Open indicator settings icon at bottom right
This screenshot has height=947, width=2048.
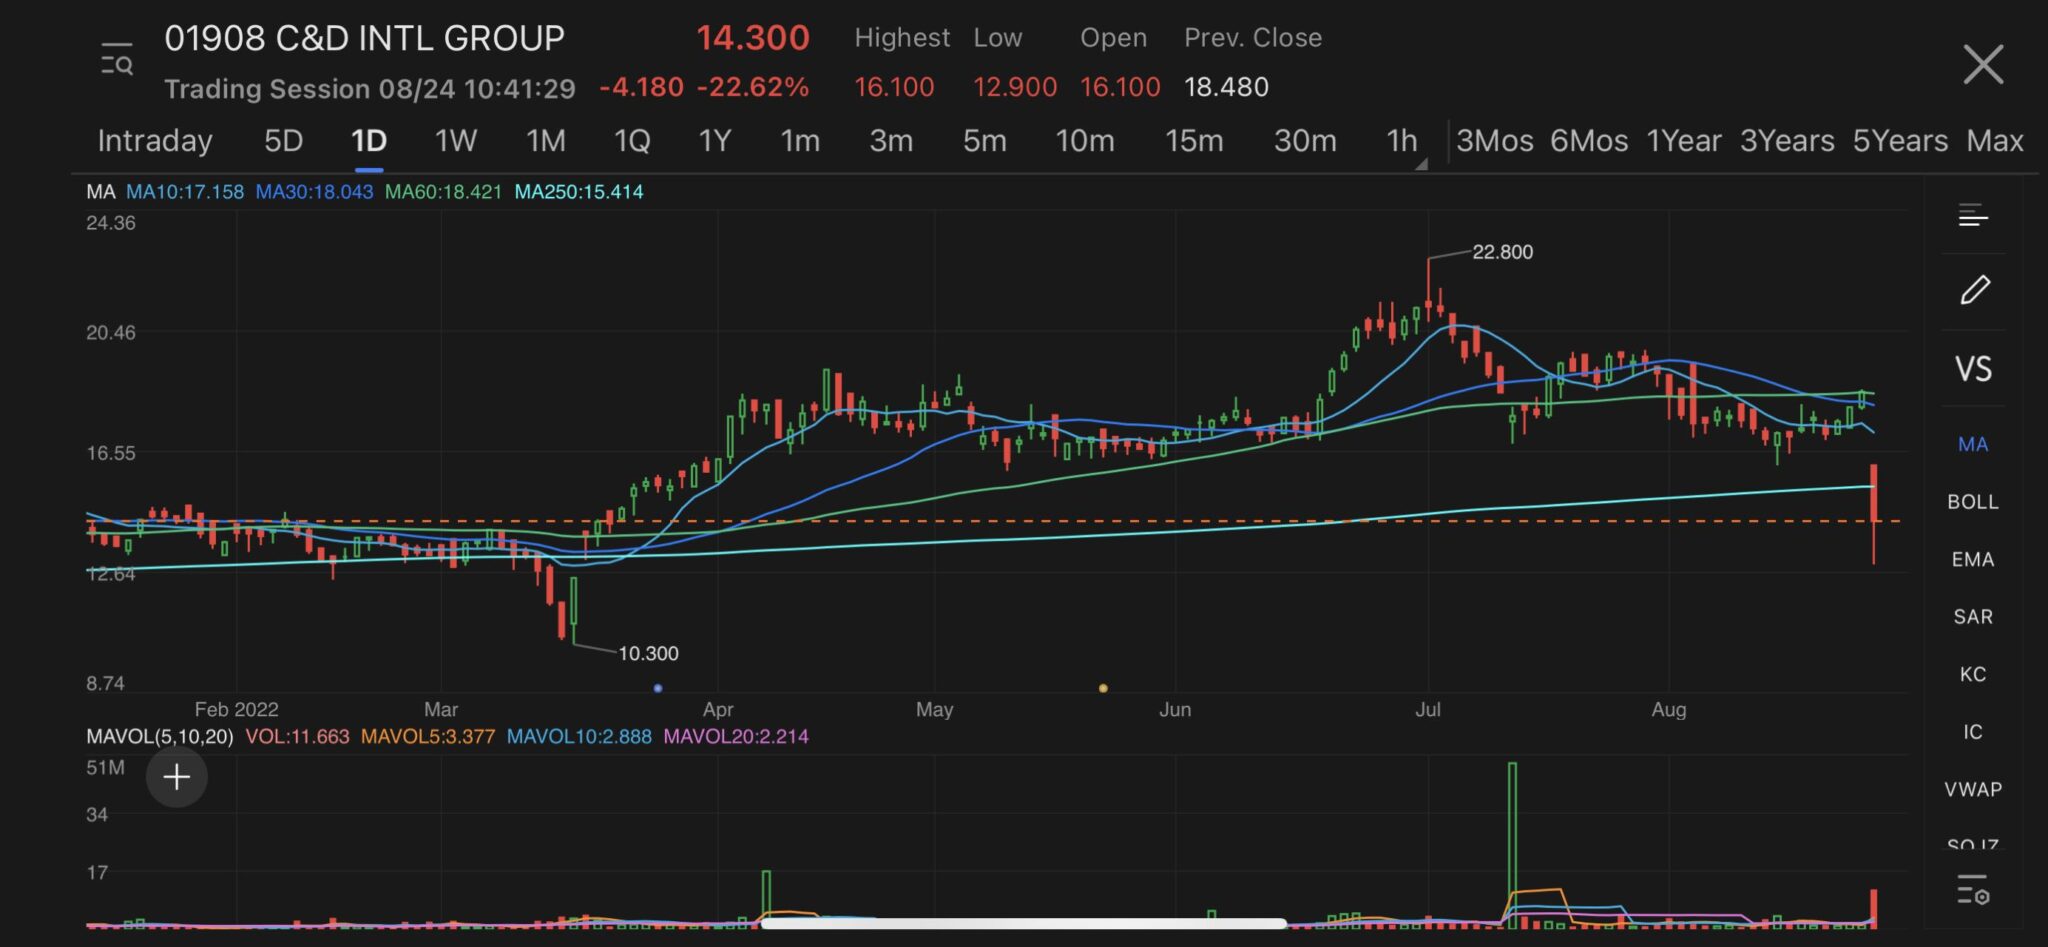coord(1973,889)
